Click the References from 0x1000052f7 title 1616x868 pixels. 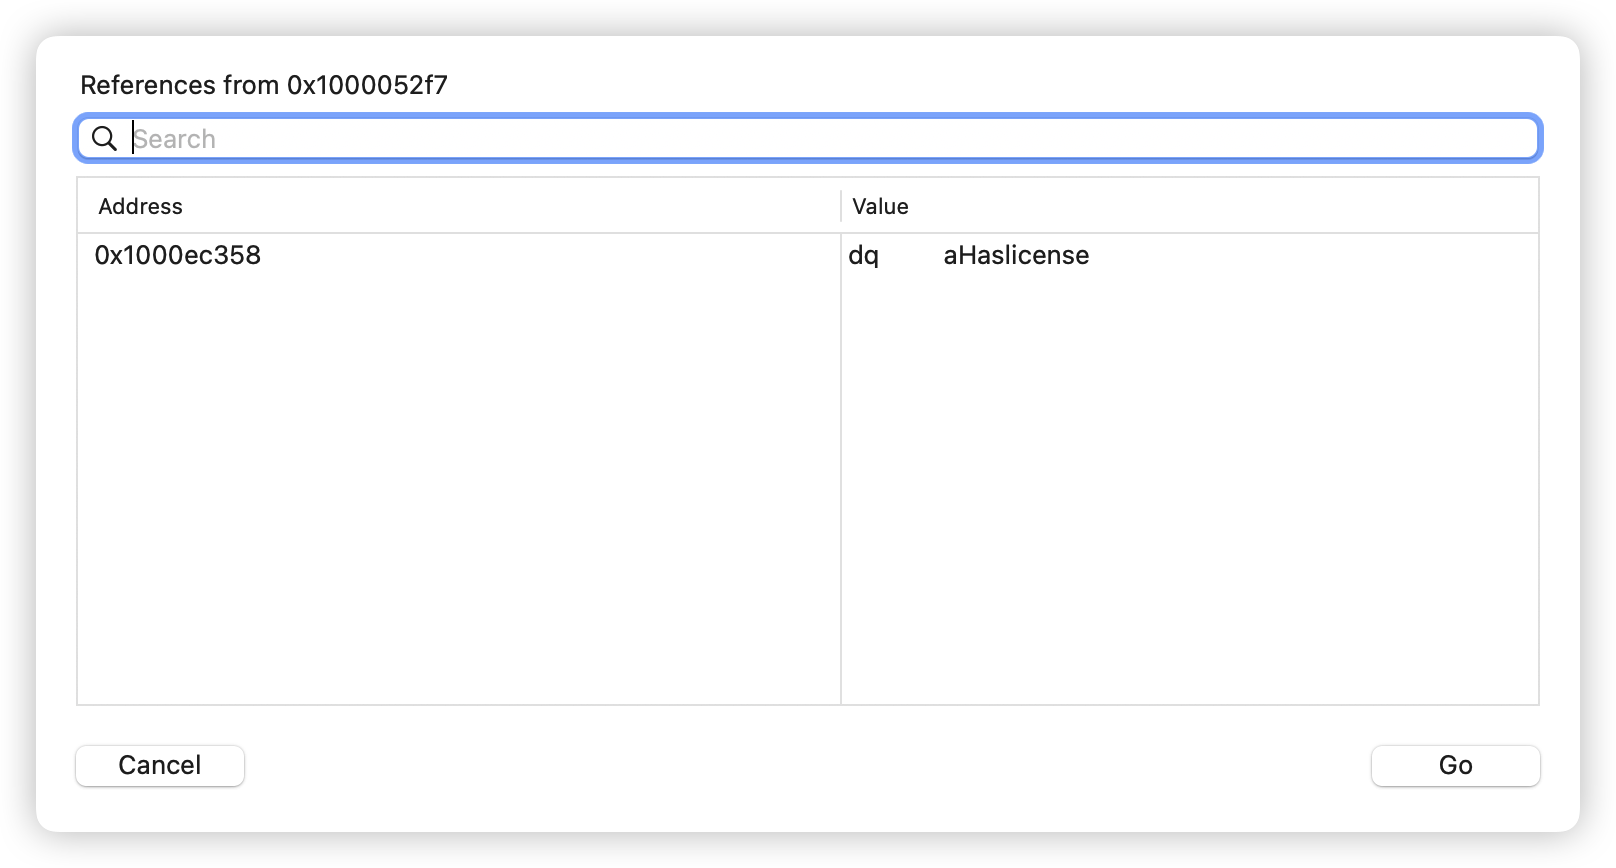[x=264, y=85]
